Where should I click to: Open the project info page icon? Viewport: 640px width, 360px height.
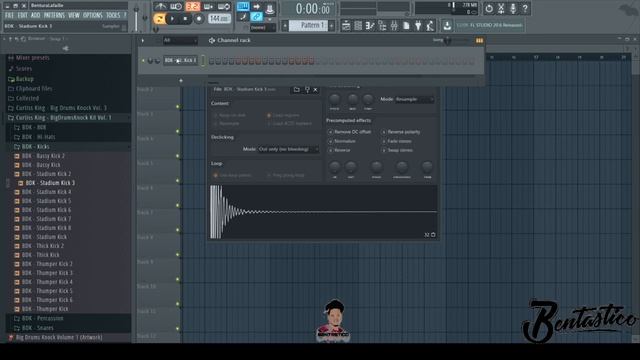406,26
